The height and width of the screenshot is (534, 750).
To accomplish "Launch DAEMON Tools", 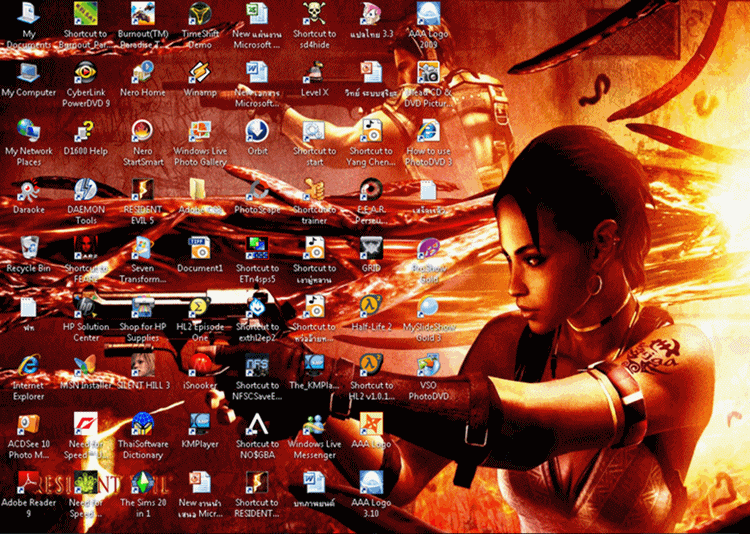I will (86, 189).
